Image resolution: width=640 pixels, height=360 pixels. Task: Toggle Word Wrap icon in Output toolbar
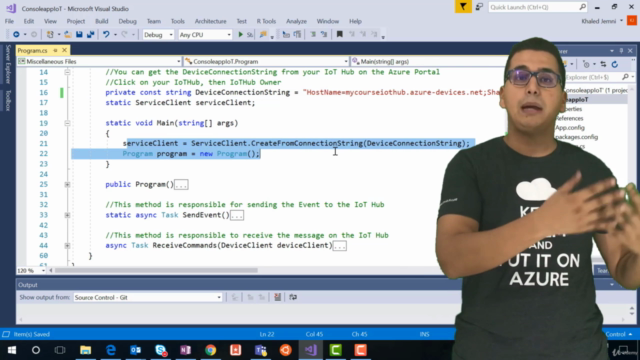pos(293,297)
